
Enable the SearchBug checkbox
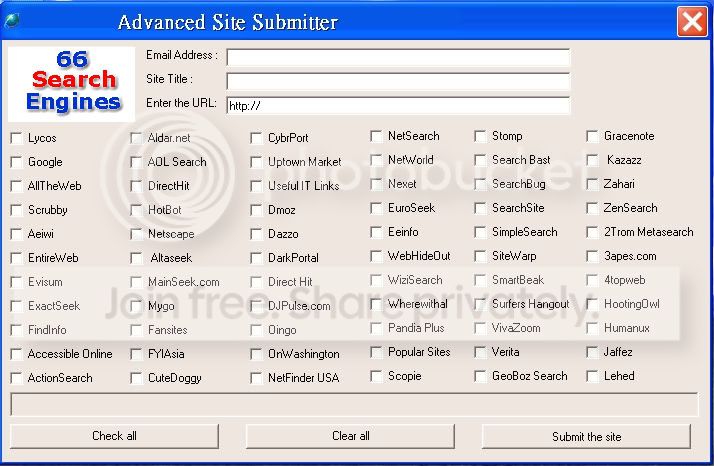point(480,184)
